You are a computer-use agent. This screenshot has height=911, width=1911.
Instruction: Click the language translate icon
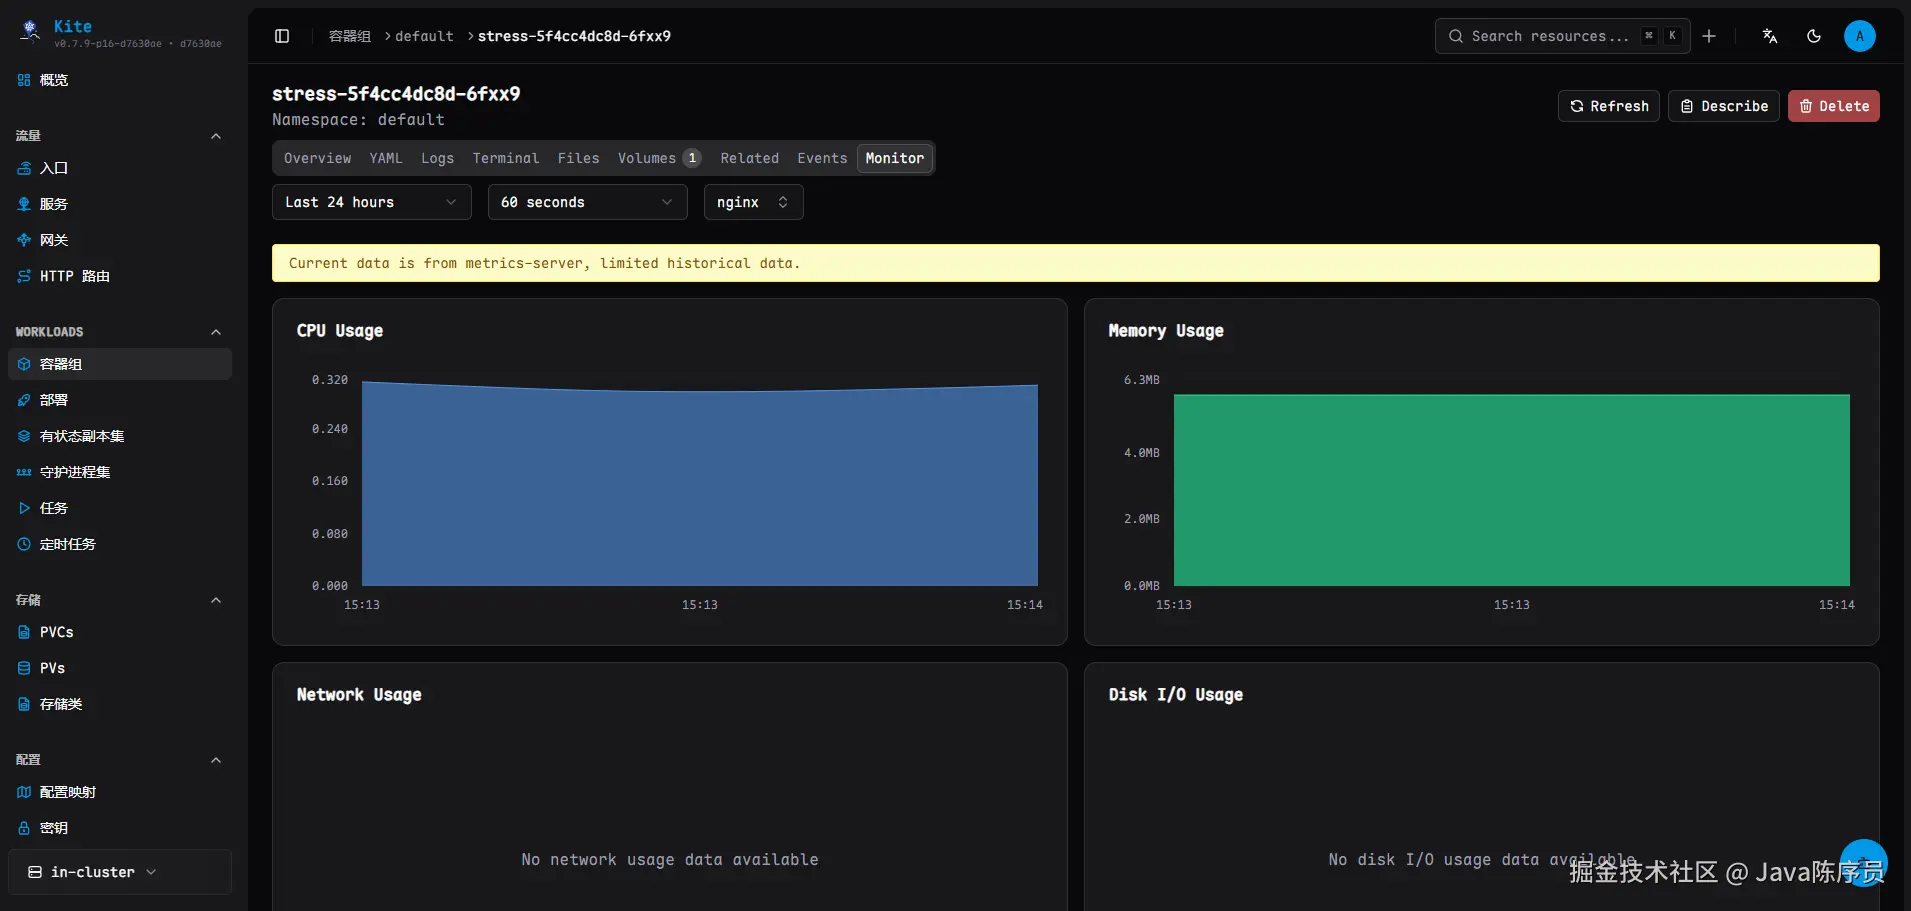1769,36
